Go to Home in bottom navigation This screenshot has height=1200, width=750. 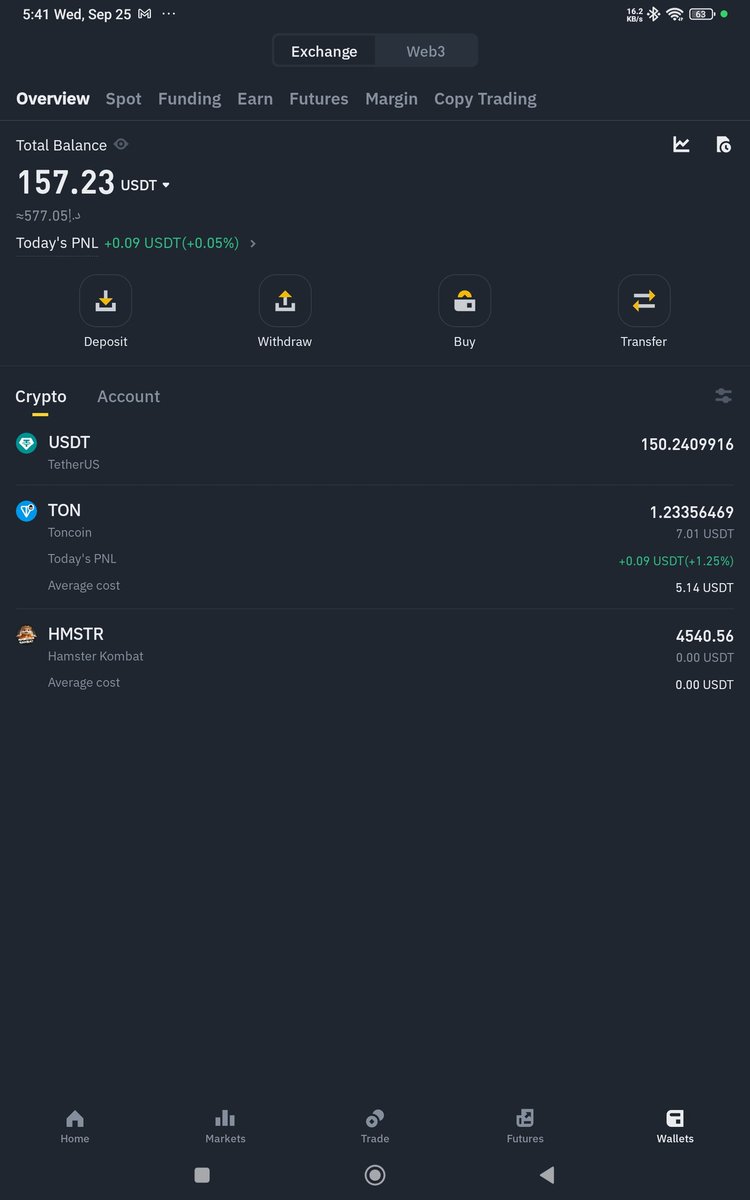(x=75, y=1126)
